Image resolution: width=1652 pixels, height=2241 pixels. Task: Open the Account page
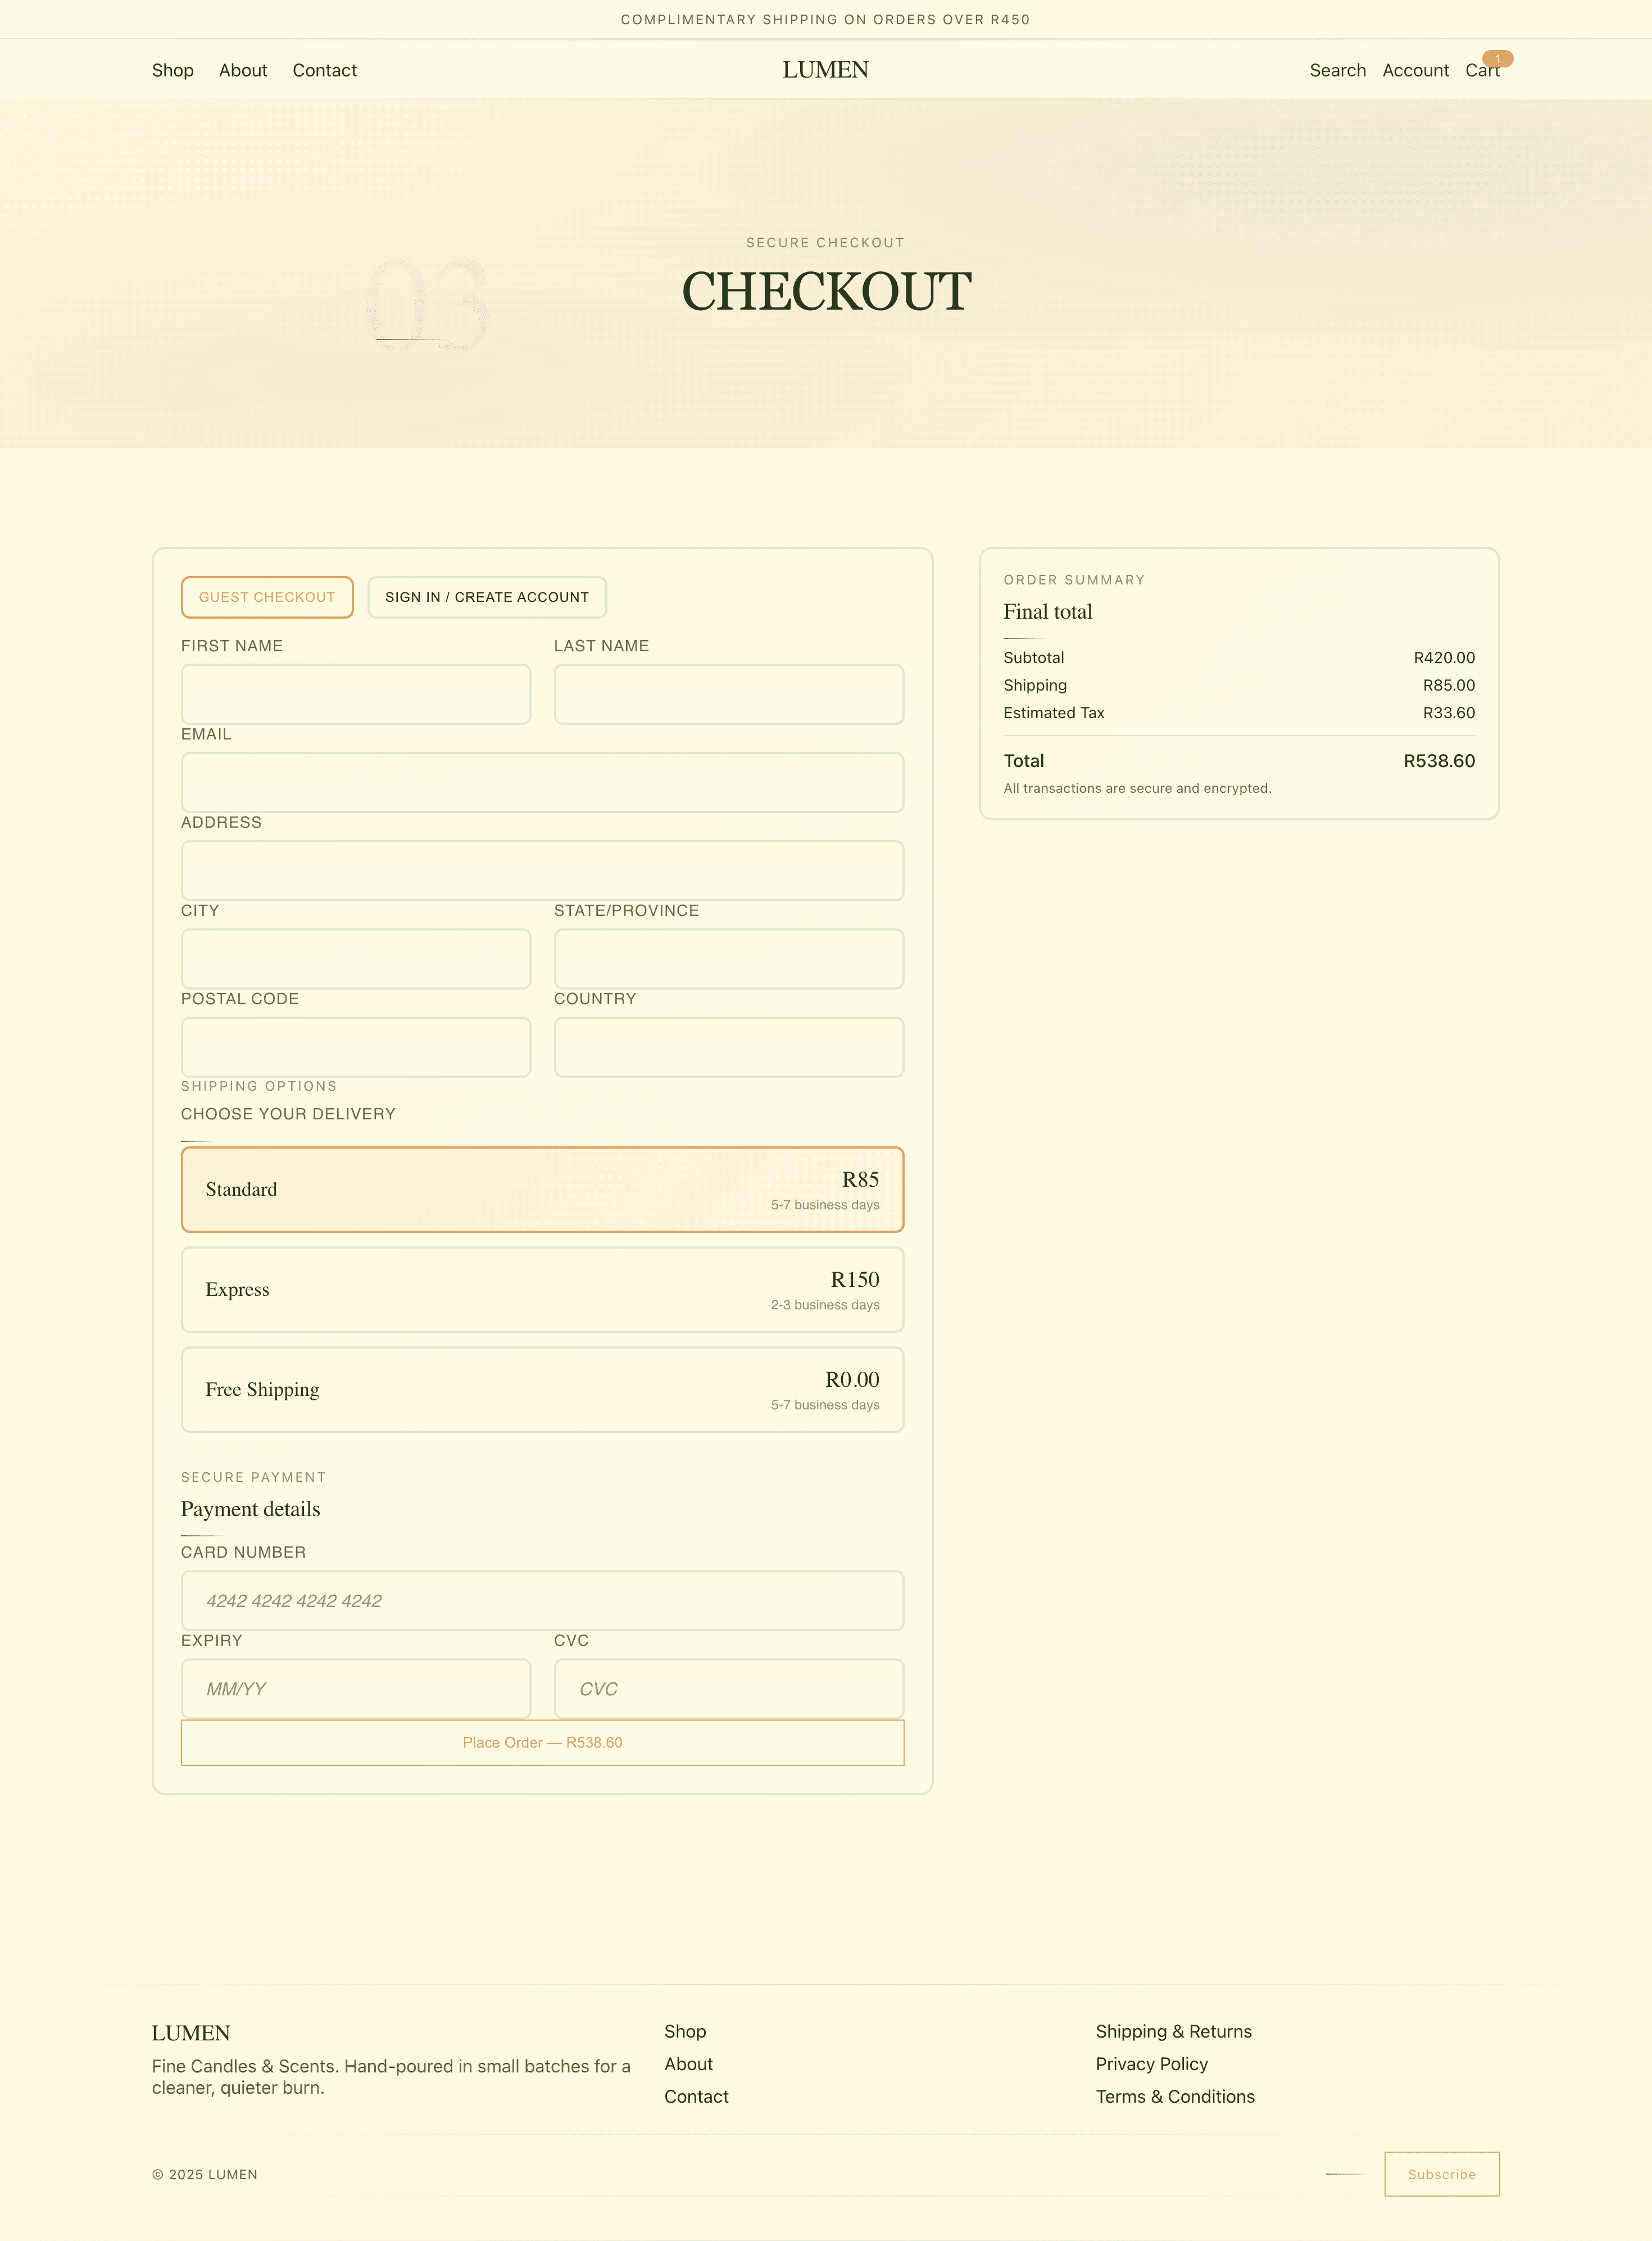[x=1415, y=70]
